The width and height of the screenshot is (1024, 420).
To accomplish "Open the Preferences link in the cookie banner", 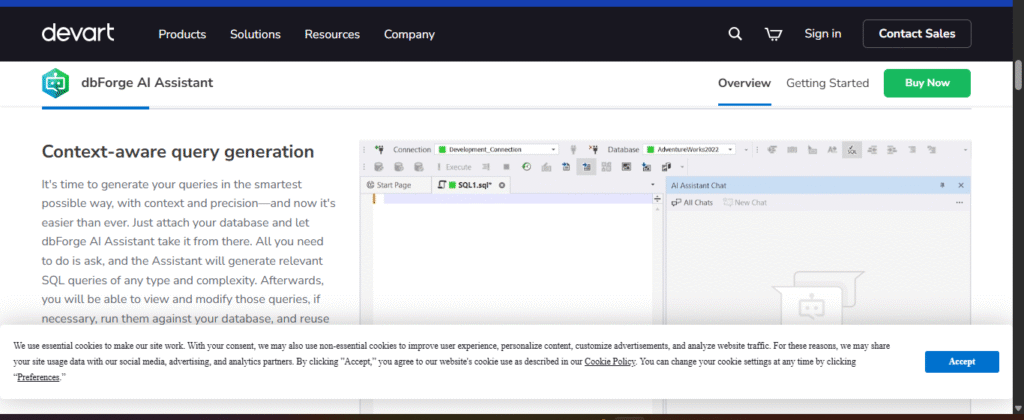I will tap(38, 377).
